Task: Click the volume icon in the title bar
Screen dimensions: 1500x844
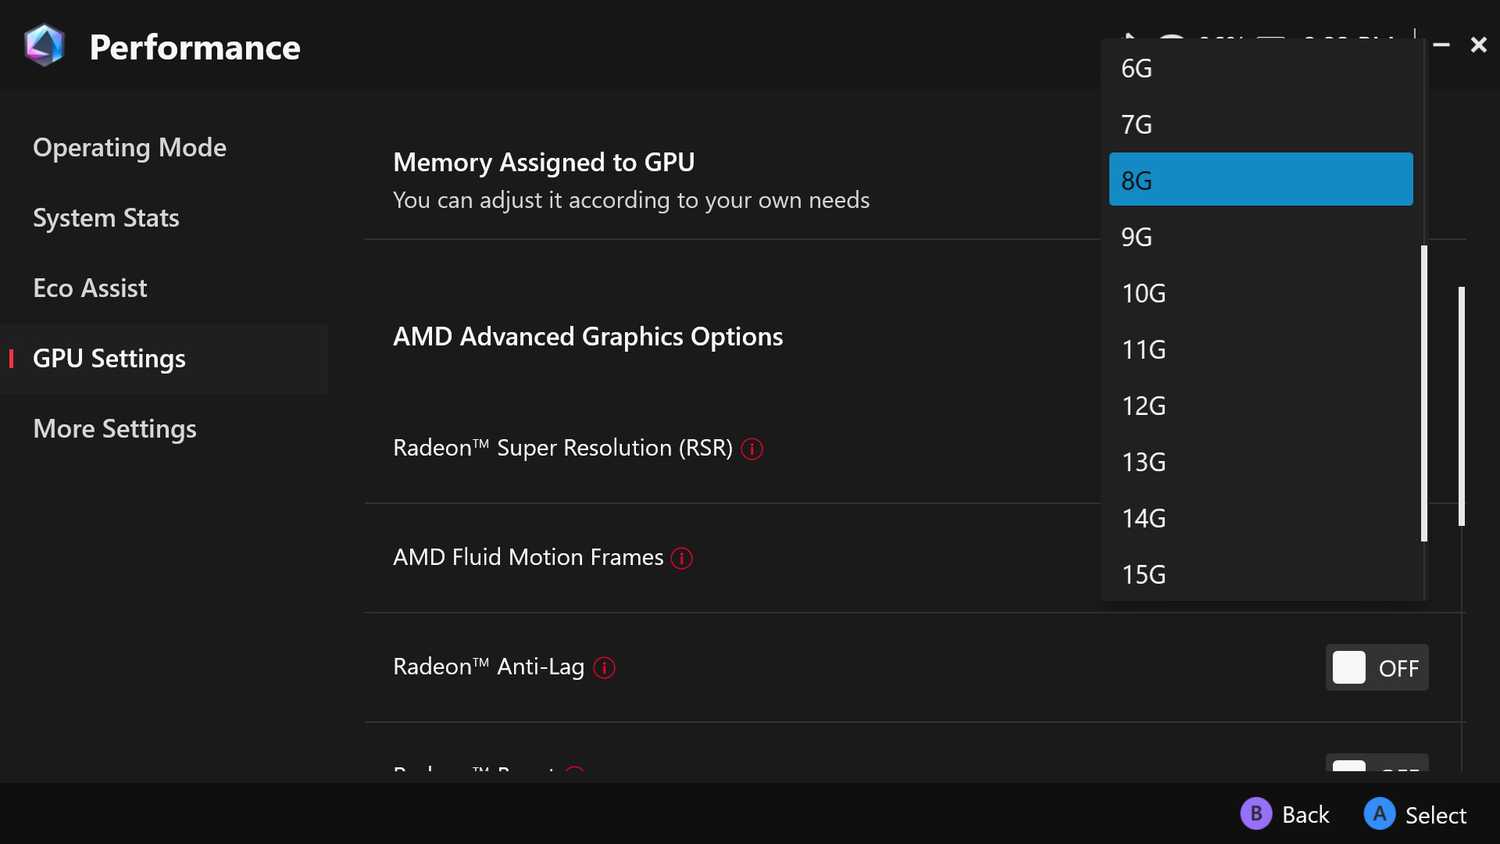Action: pos(1127,38)
